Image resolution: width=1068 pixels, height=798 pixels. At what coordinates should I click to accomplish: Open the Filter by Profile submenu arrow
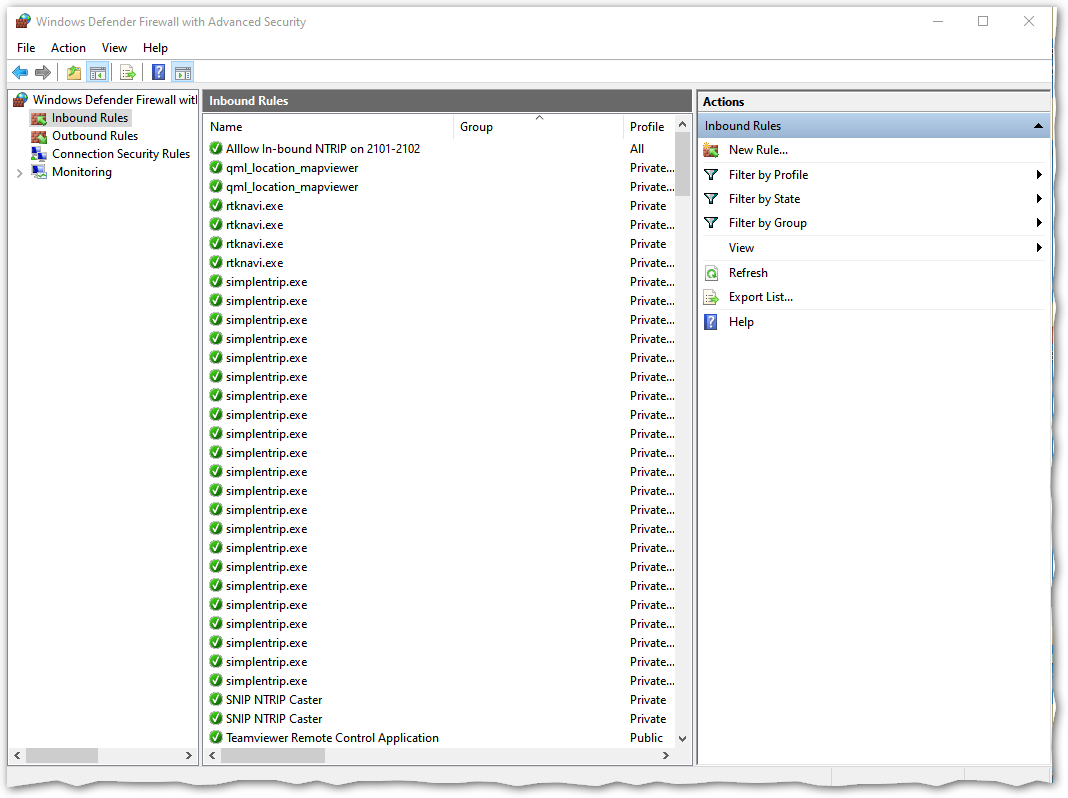(x=1039, y=175)
